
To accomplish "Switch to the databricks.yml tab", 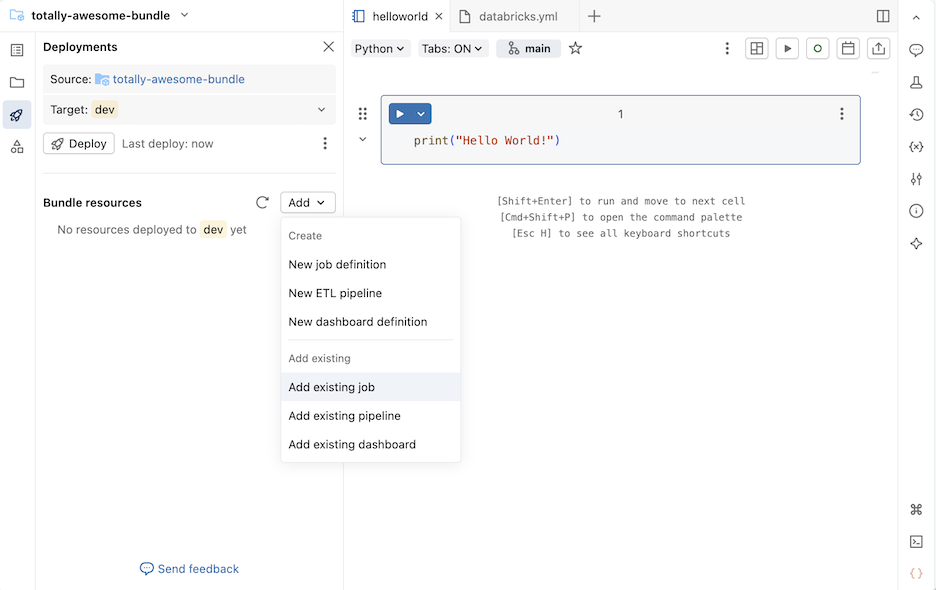I will pyautogui.click(x=511, y=15).
